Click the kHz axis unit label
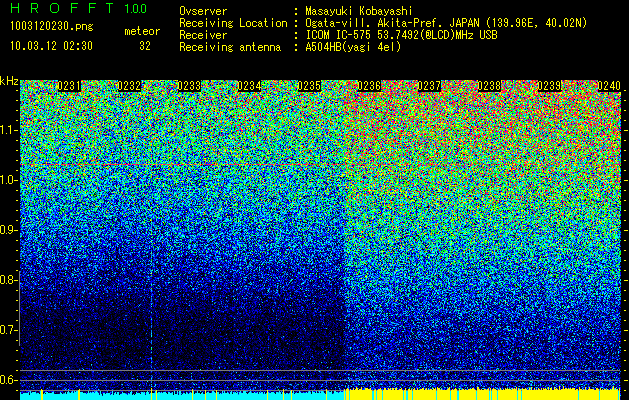 tap(9, 81)
